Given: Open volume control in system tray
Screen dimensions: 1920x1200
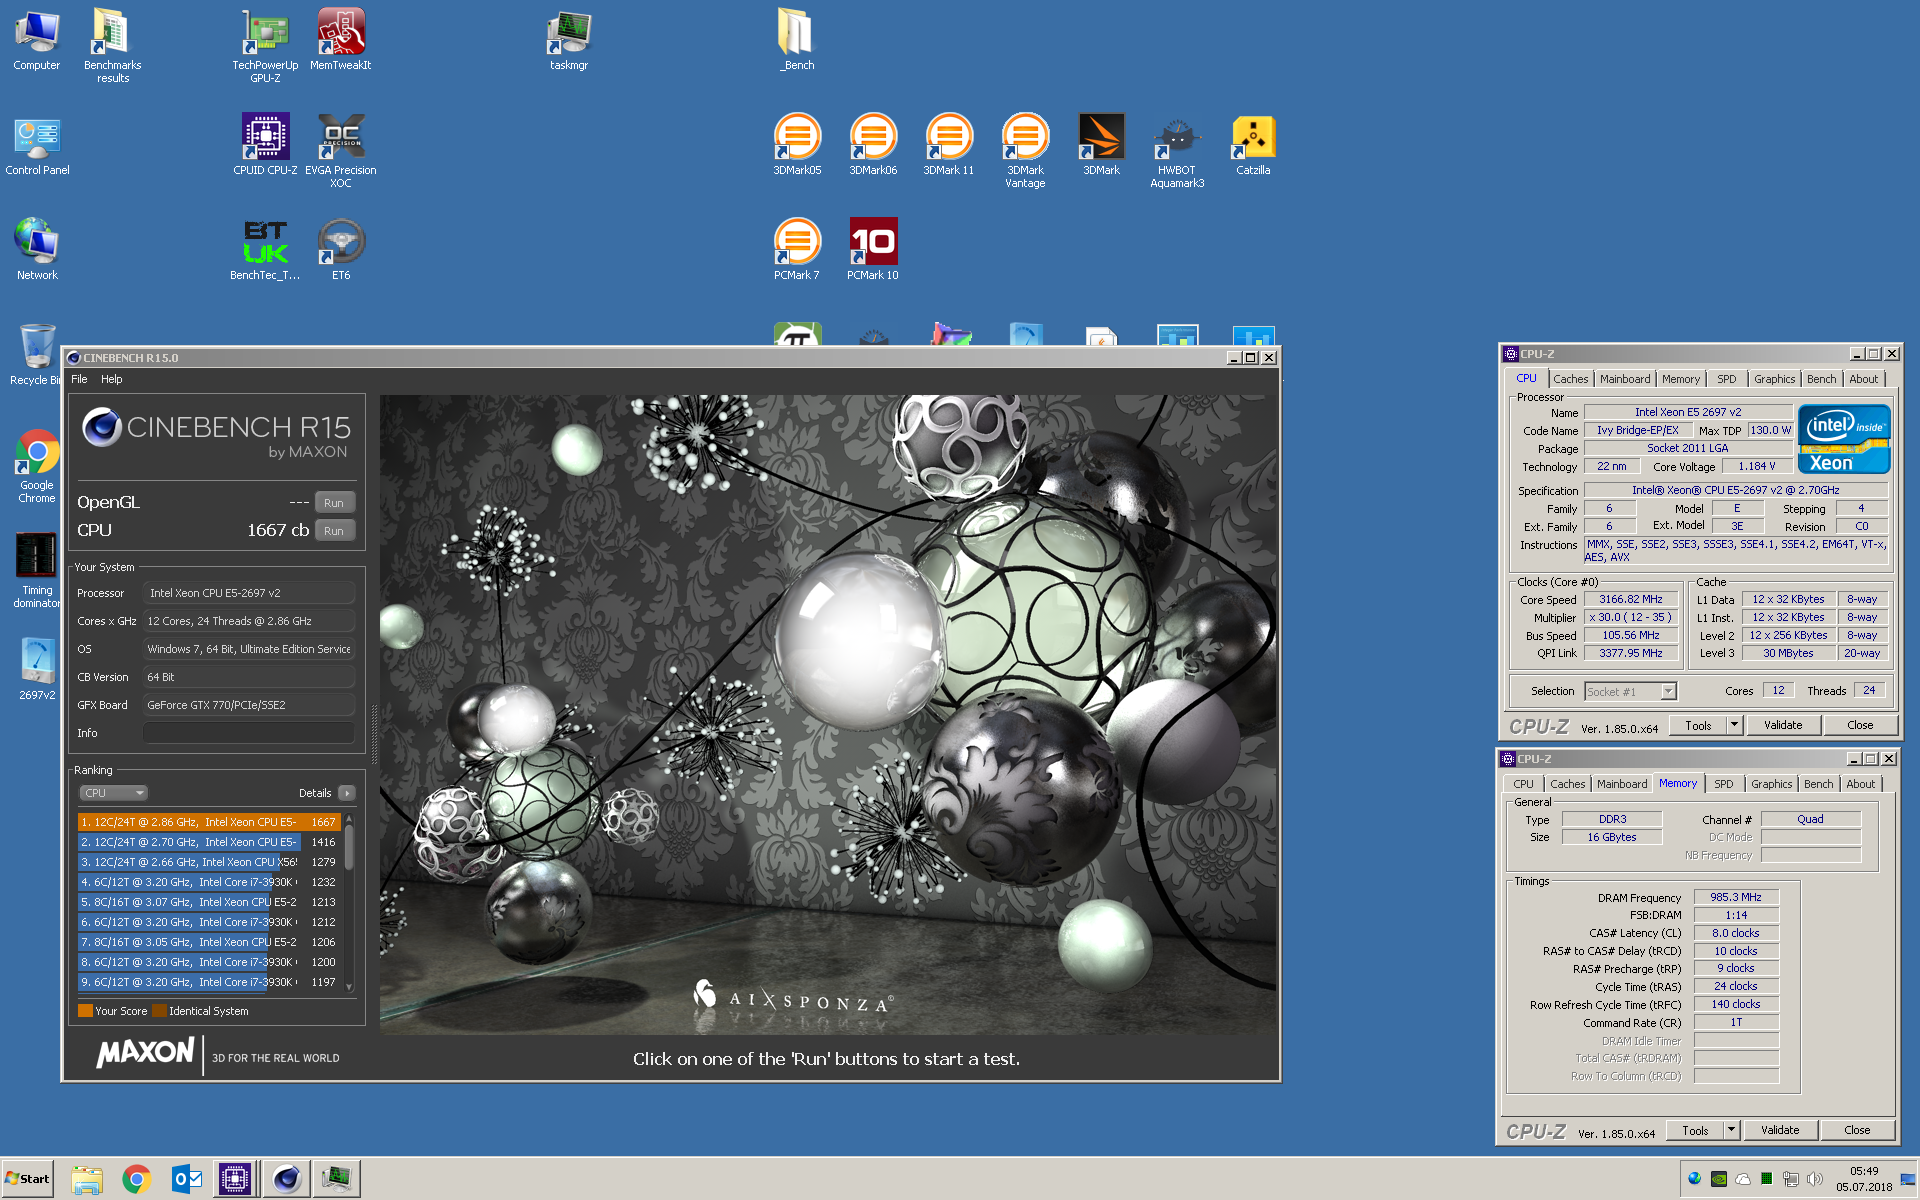Looking at the screenshot, I should point(1815,1179).
